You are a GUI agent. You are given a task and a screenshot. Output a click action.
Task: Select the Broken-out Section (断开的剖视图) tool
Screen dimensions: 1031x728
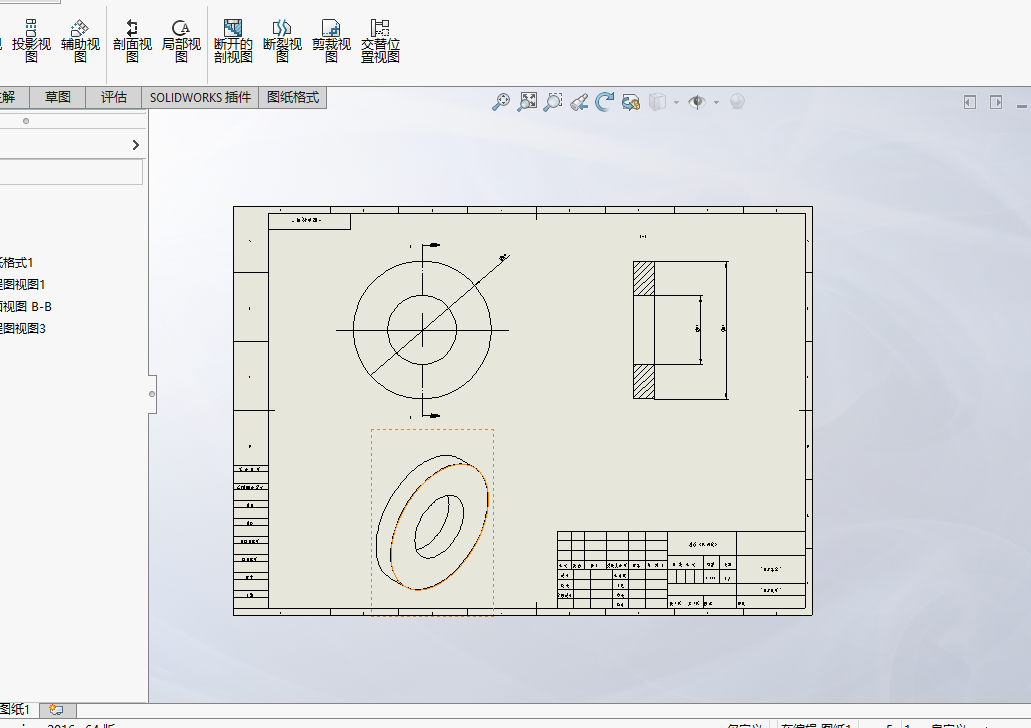coord(233,41)
